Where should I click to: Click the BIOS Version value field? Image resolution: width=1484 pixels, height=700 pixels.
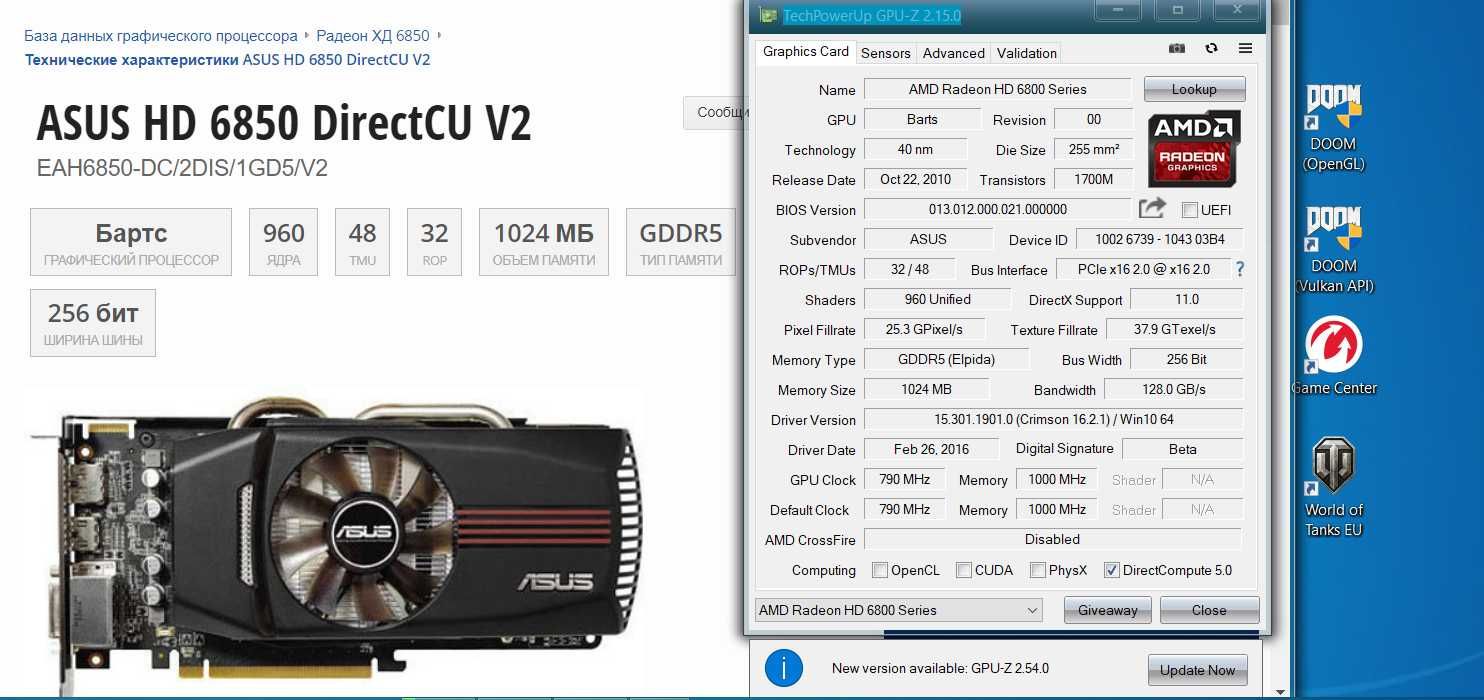click(997, 209)
